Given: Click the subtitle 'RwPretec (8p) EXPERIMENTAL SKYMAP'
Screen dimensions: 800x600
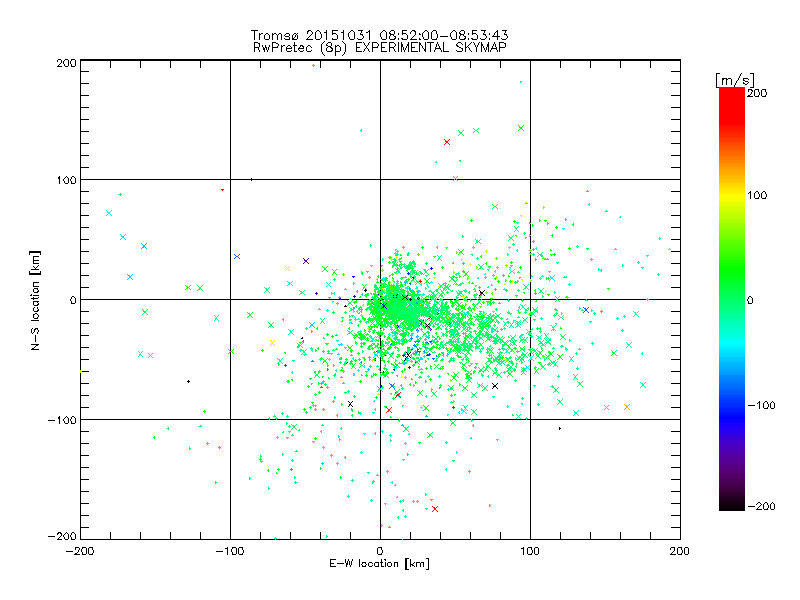Looking at the screenshot, I should [x=380, y=48].
